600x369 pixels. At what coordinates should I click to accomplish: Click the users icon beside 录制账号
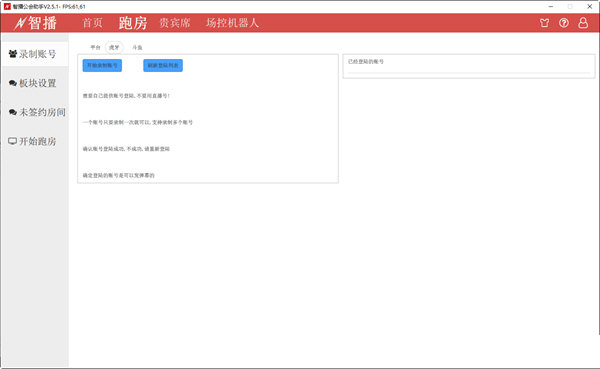pyautogui.click(x=13, y=54)
